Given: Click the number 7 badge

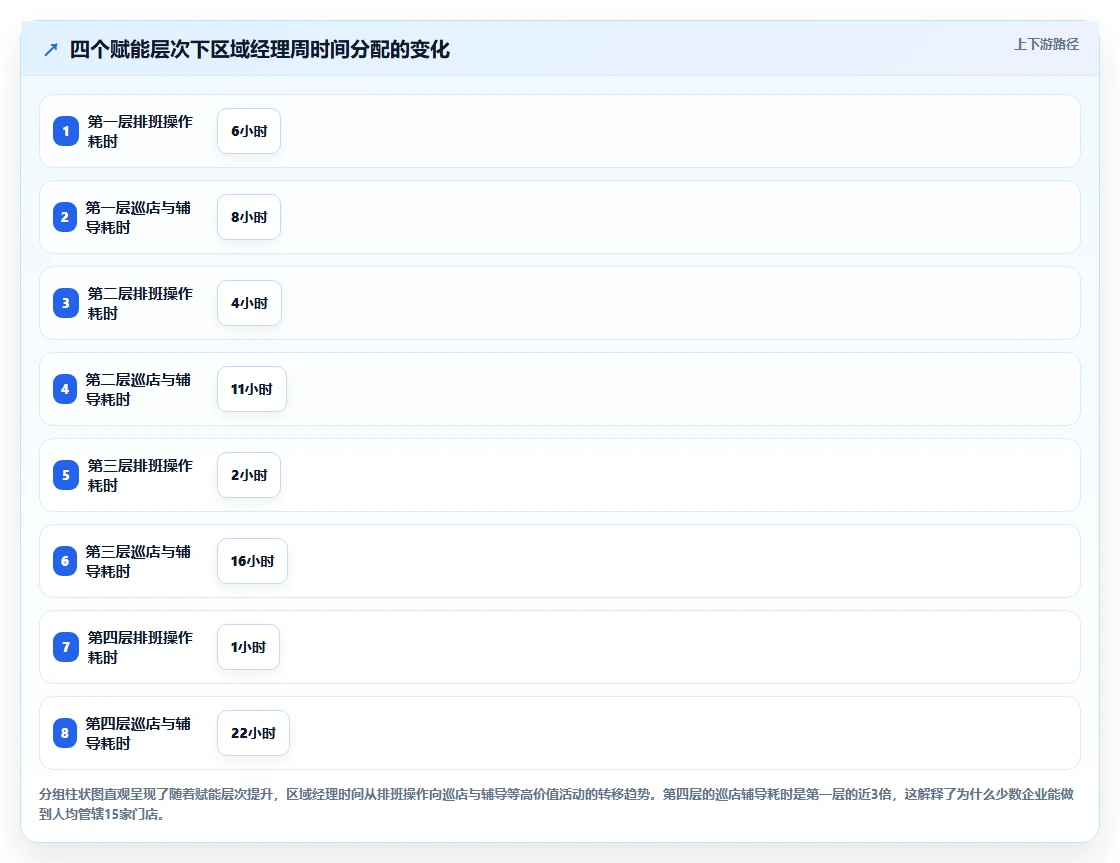Looking at the screenshot, I should click(x=66, y=647).
